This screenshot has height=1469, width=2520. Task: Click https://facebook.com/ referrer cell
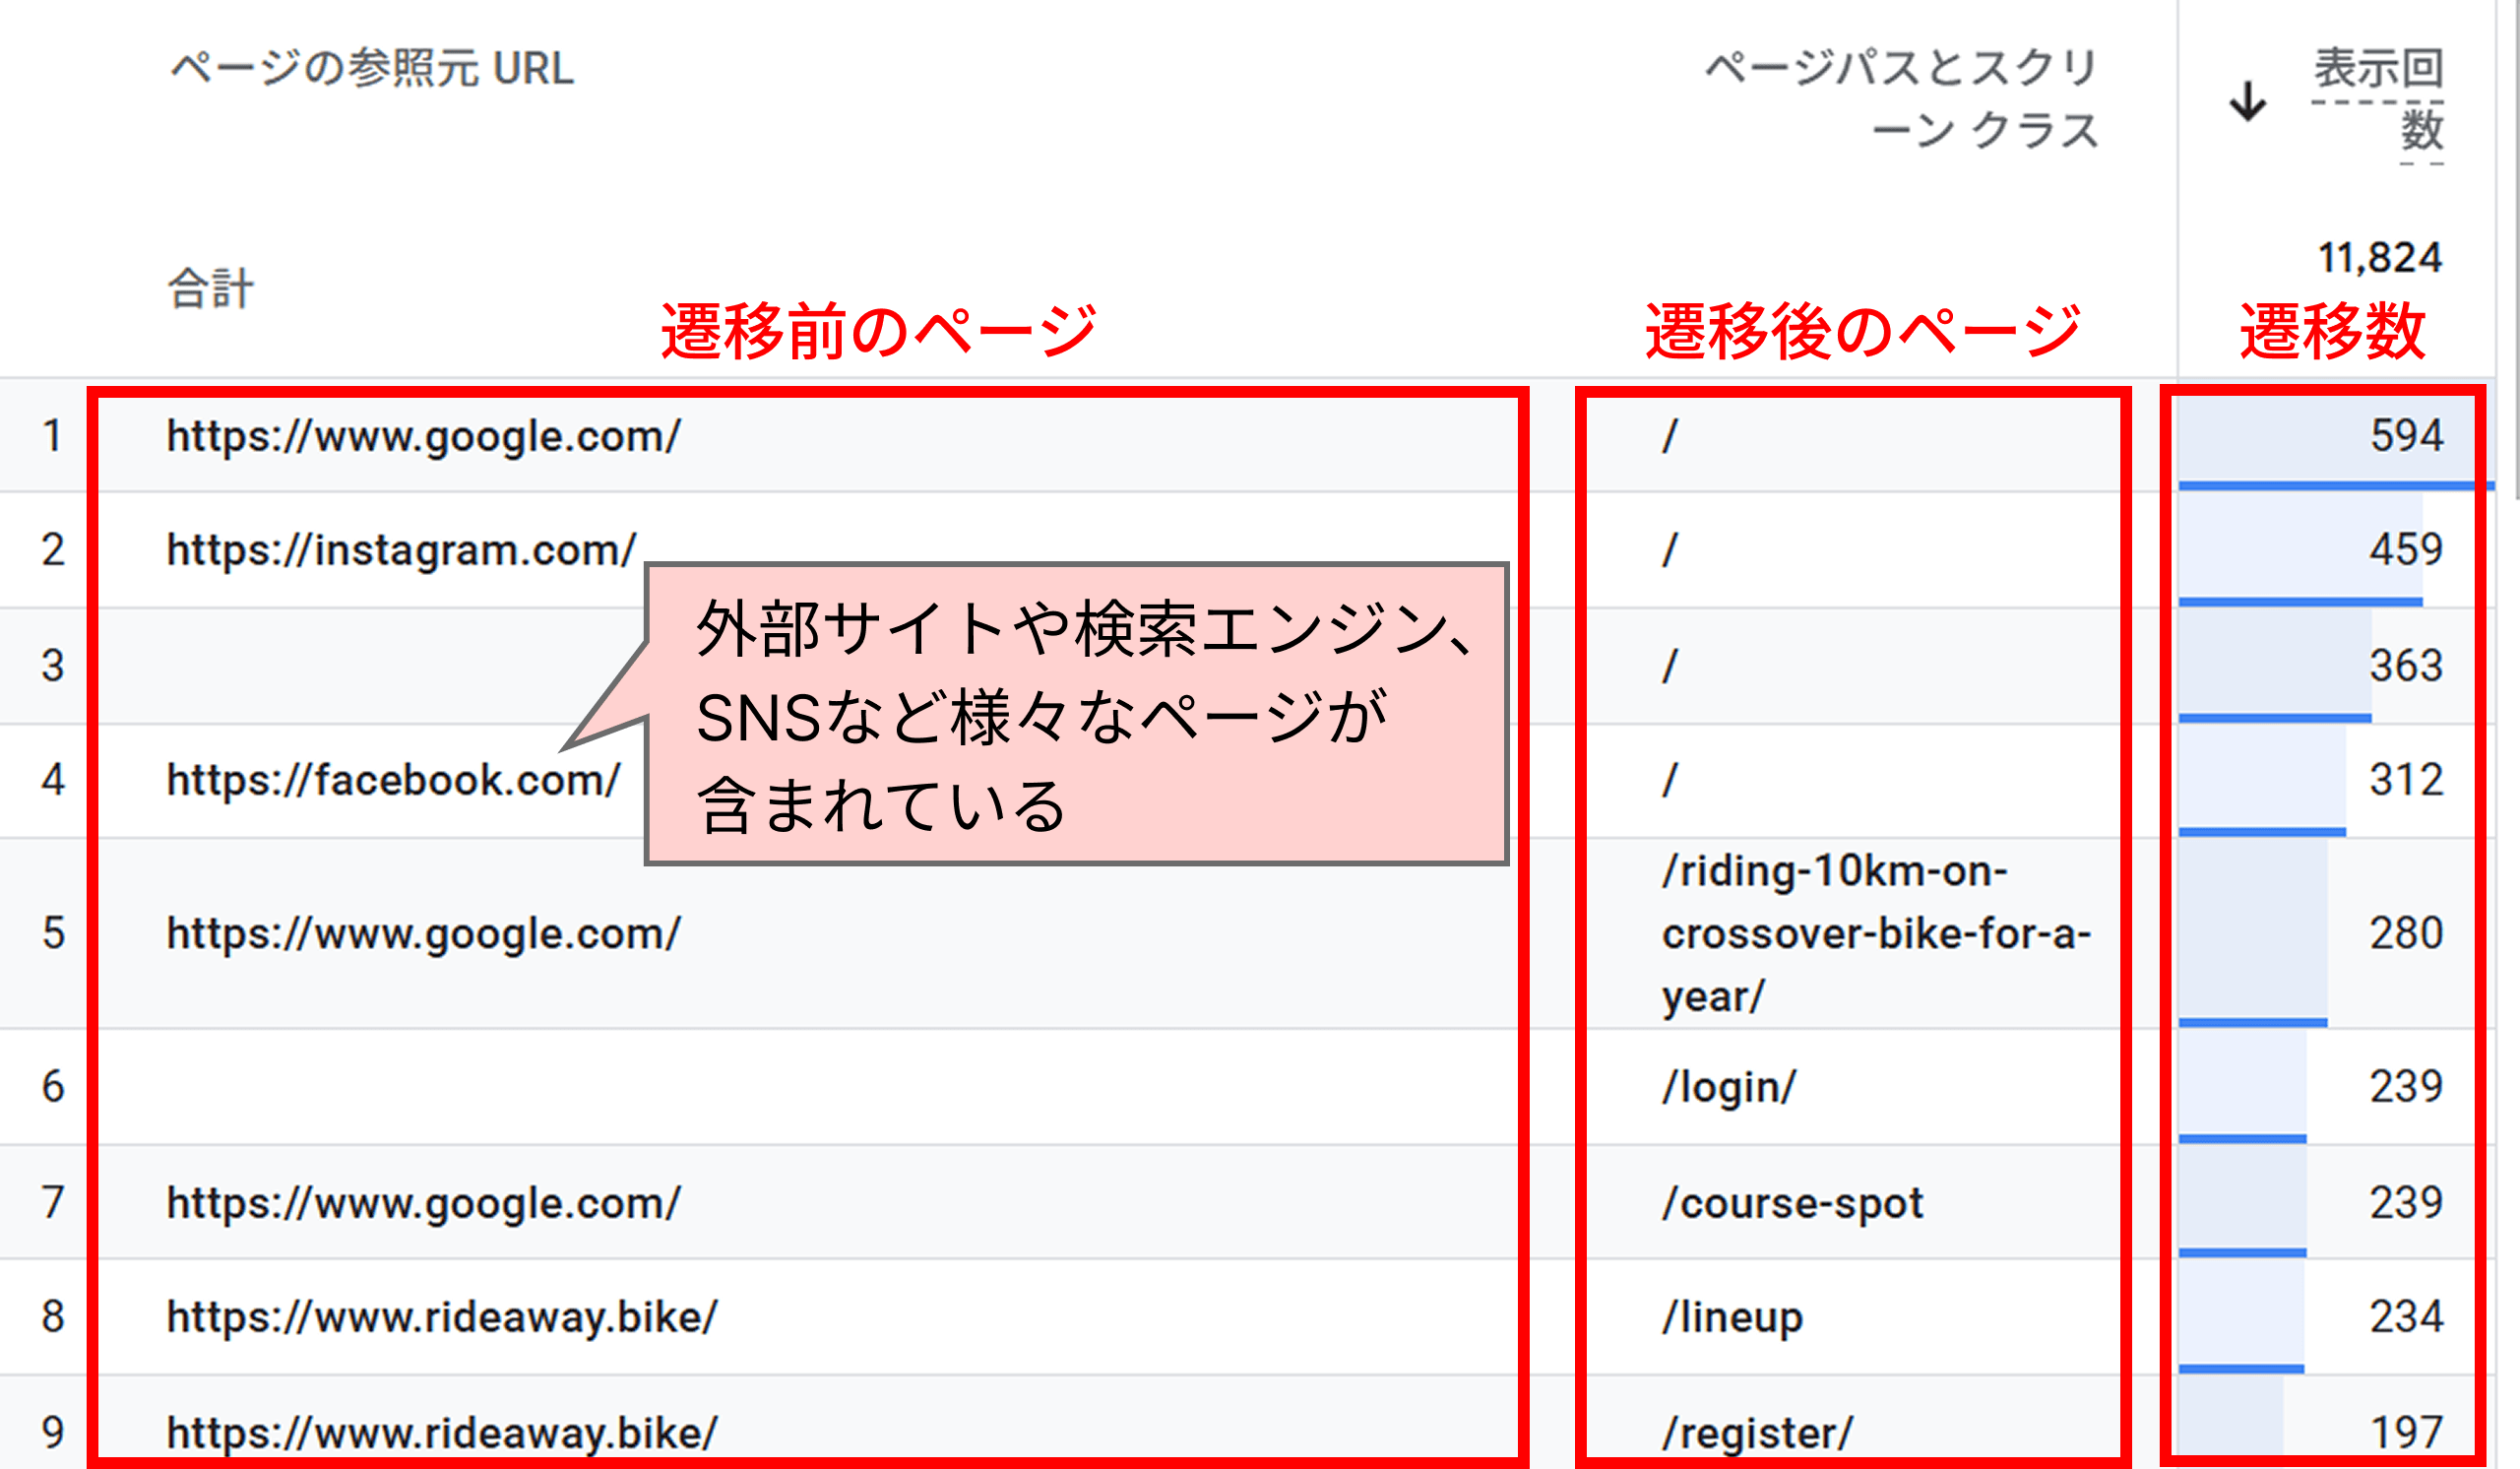click(x=393, y=780)
